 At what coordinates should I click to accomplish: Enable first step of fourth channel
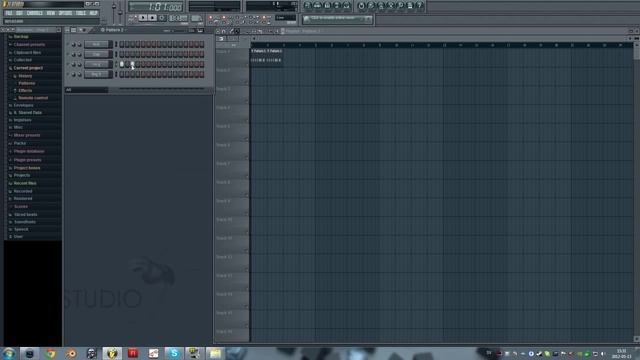point(122,74)
